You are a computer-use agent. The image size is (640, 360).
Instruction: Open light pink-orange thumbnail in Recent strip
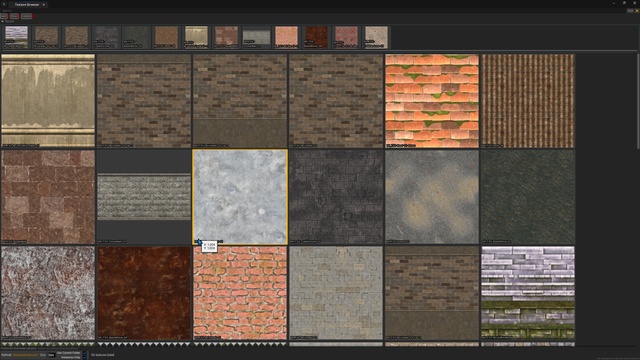pyautogui.click(x=286, y=37)
